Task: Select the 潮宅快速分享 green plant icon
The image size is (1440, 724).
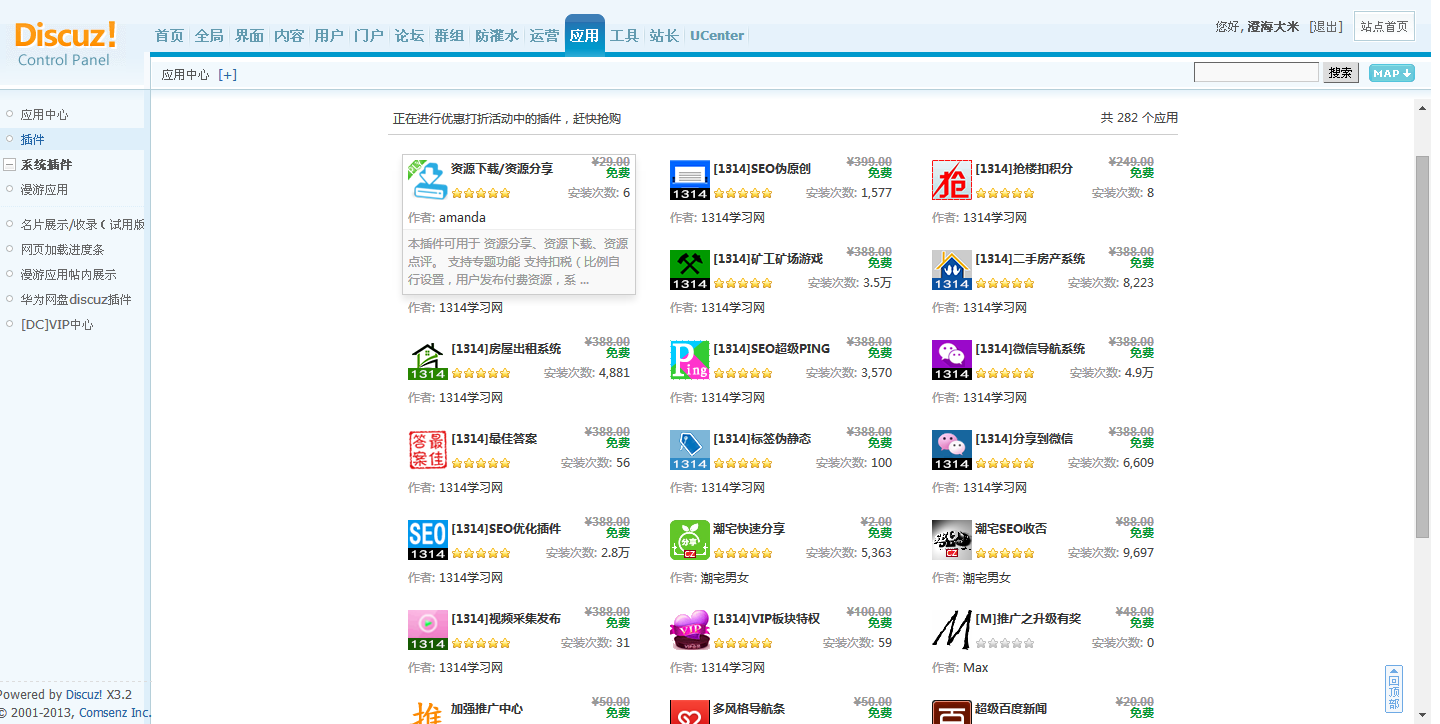Action: pyautogui.click(x=689, y=539)
